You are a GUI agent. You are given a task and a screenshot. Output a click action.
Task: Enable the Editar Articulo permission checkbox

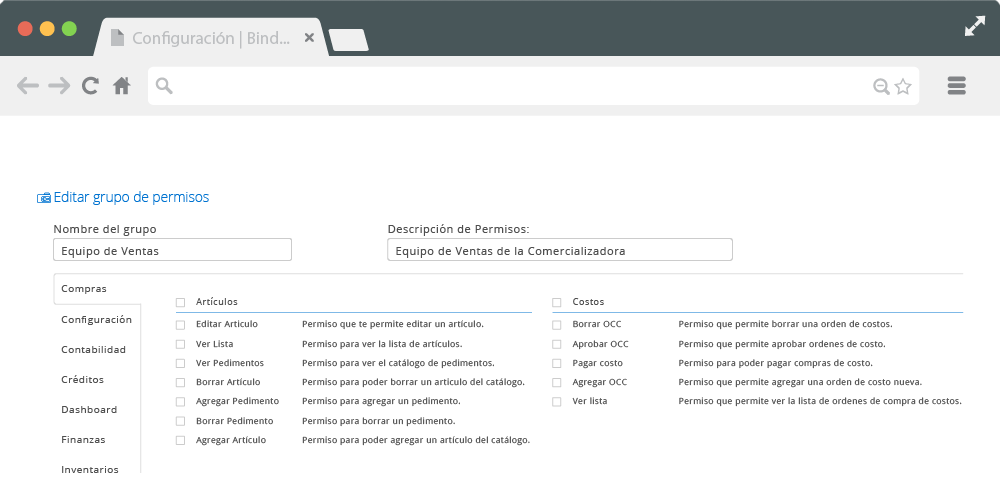[x=180, y=325]
